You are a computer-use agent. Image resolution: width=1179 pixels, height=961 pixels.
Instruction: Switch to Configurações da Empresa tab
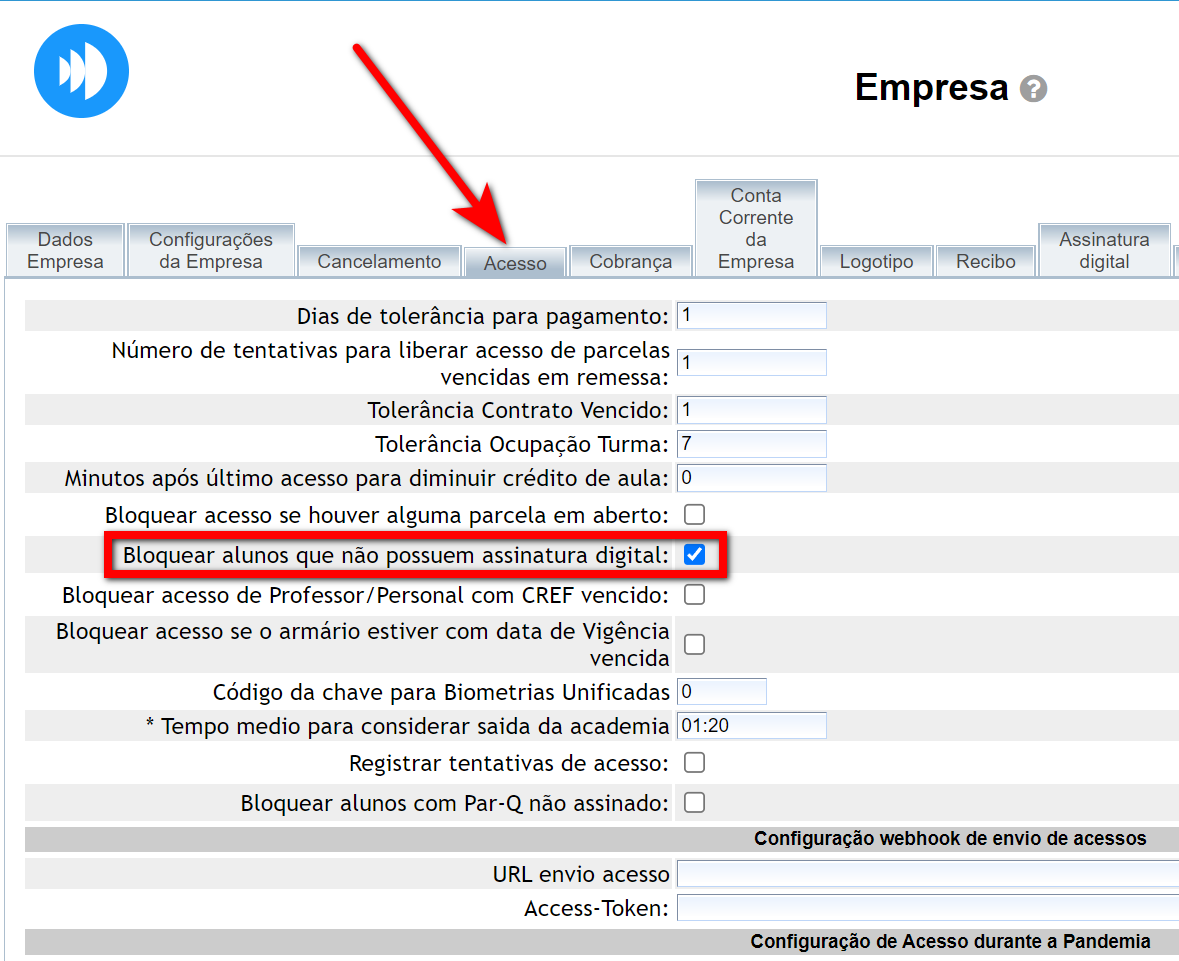(x=211, y=250)
